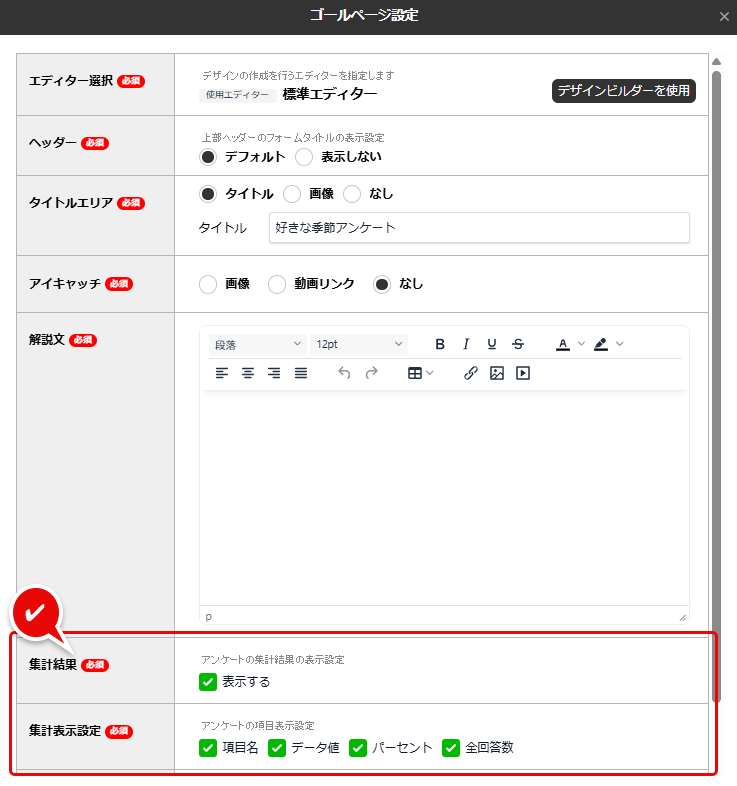
Task: Click the title input field
Action: coord(479,228)
